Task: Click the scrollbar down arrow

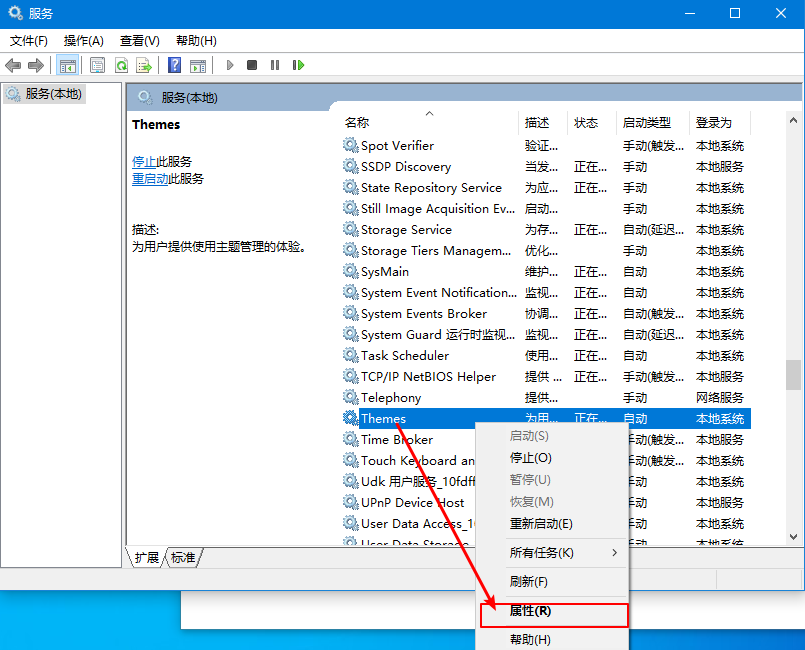Action: pyautogui.click(x=793, y=537)
